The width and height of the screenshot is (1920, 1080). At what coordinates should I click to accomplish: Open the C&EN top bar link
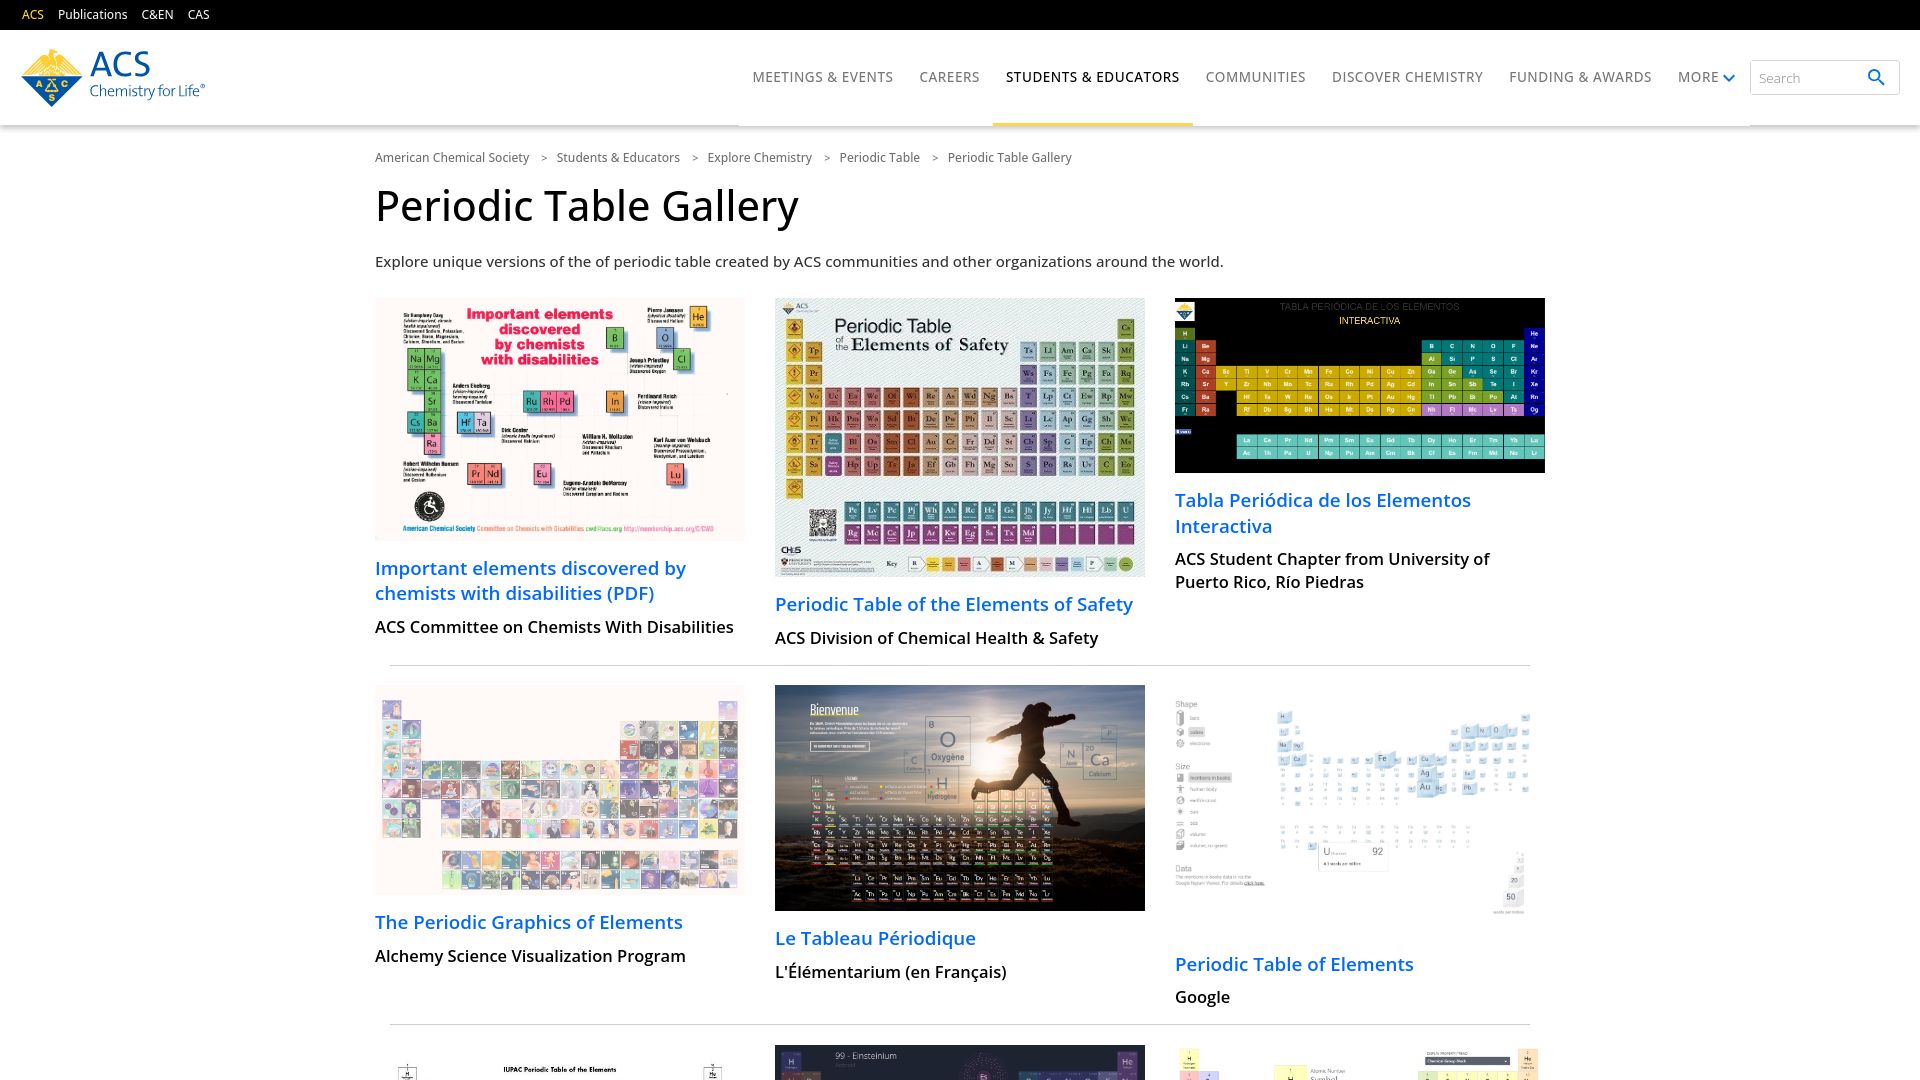pos(157,15)
